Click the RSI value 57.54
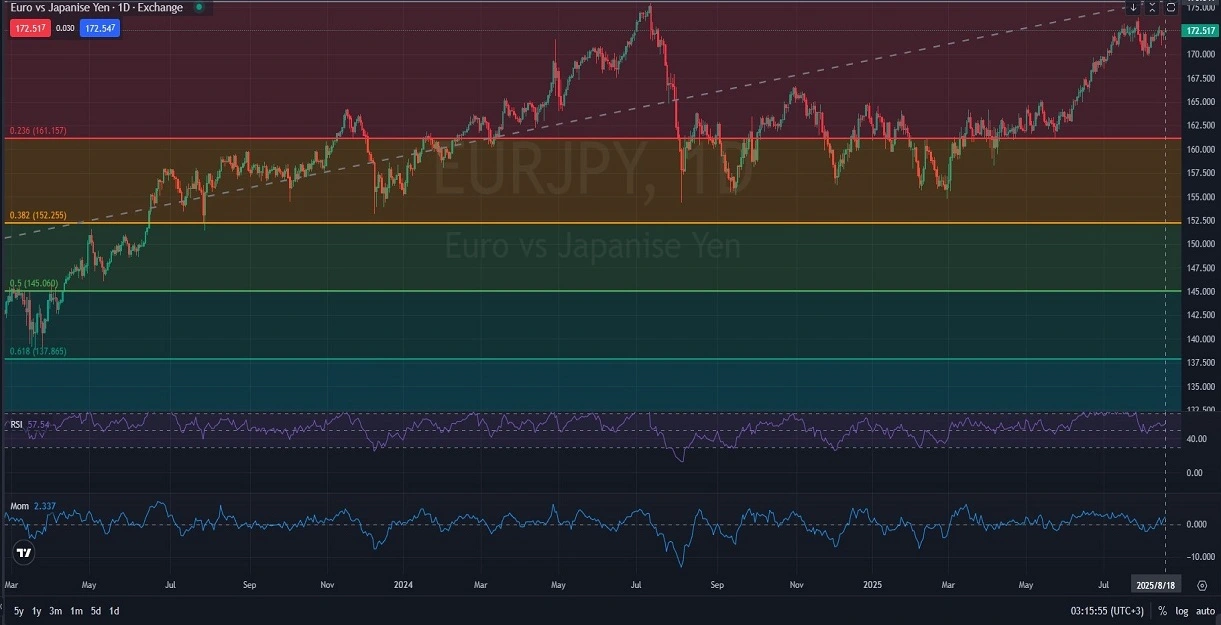1221x625 pixels. 39,425
